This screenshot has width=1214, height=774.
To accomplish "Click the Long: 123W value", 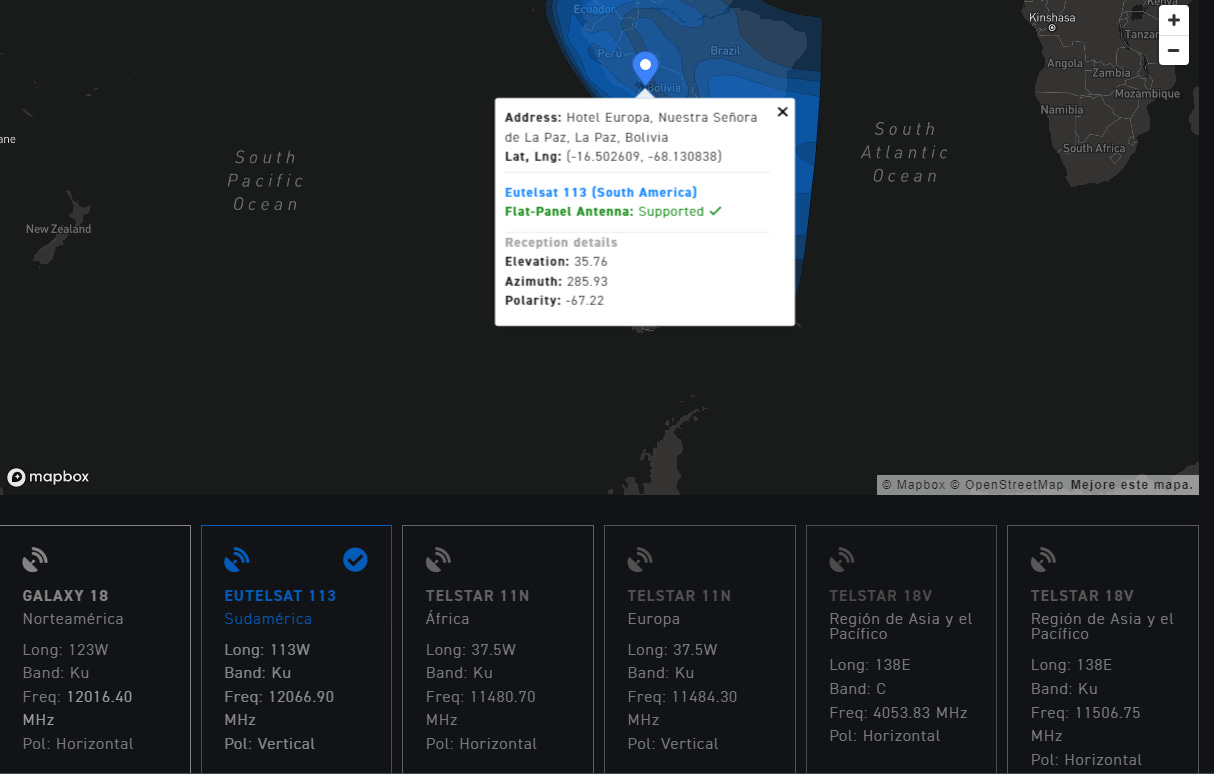I will pos(66,650).
